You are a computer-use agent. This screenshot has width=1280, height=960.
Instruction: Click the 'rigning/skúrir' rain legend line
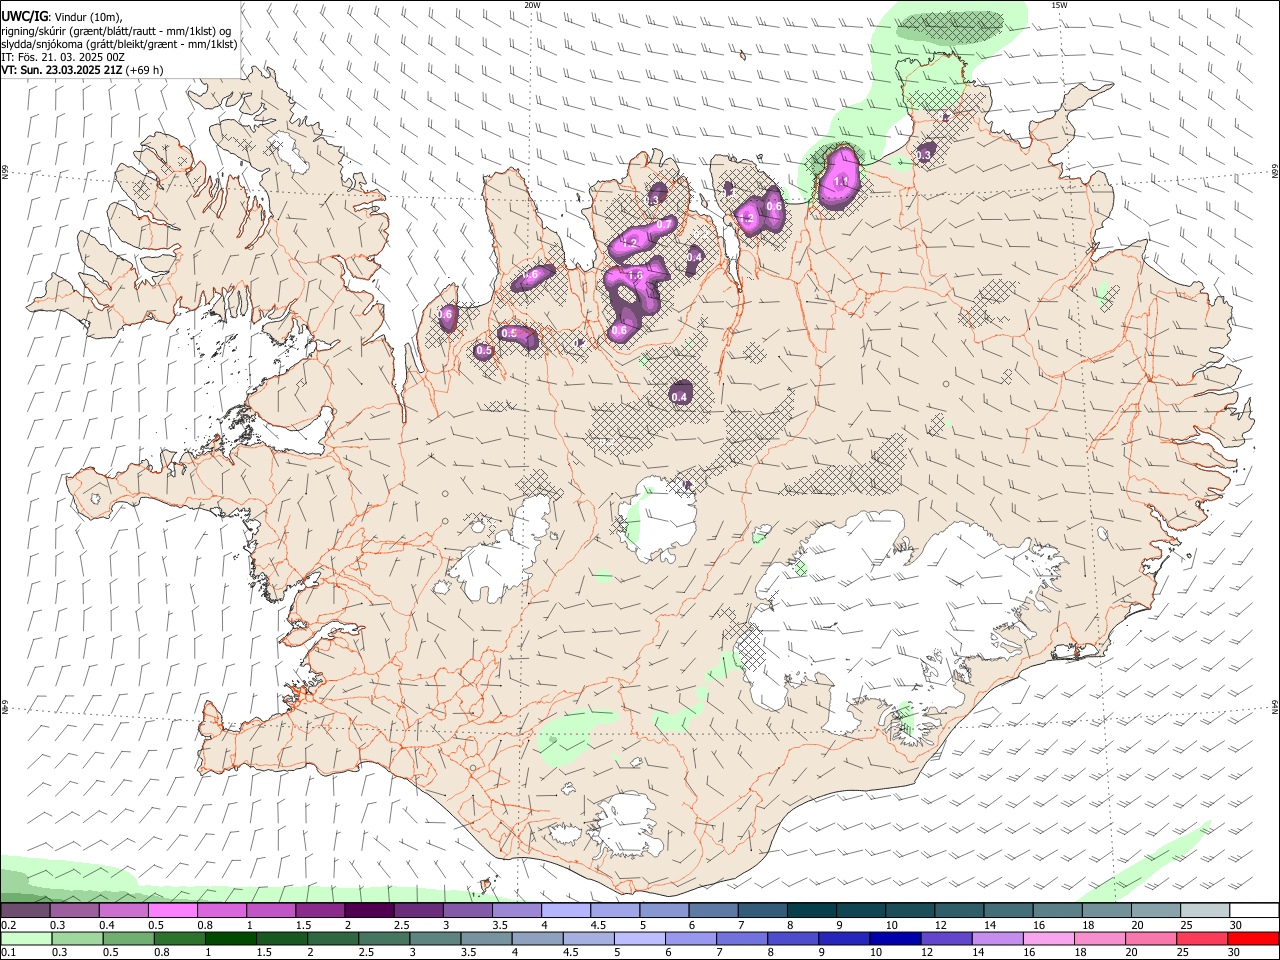(115, 30)
